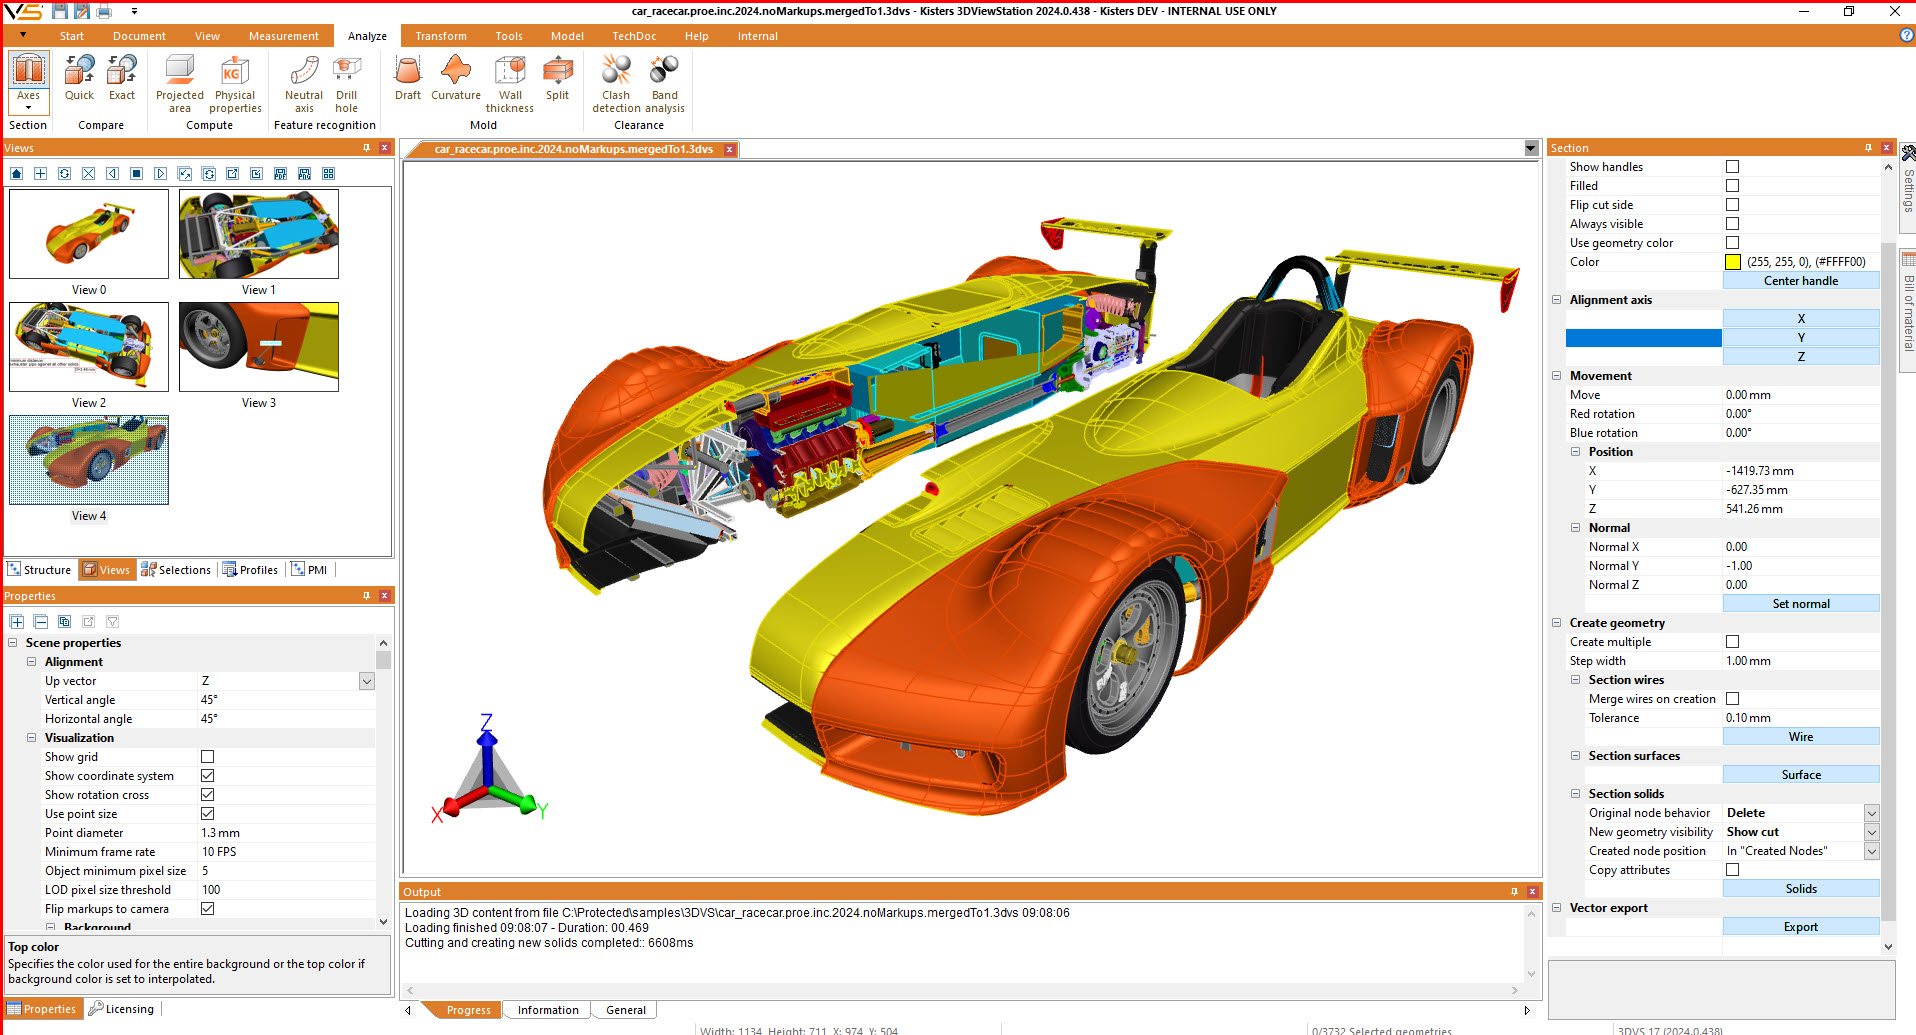Compute the Projected area
The image size is (1916, 1035).
pos(180,84)
